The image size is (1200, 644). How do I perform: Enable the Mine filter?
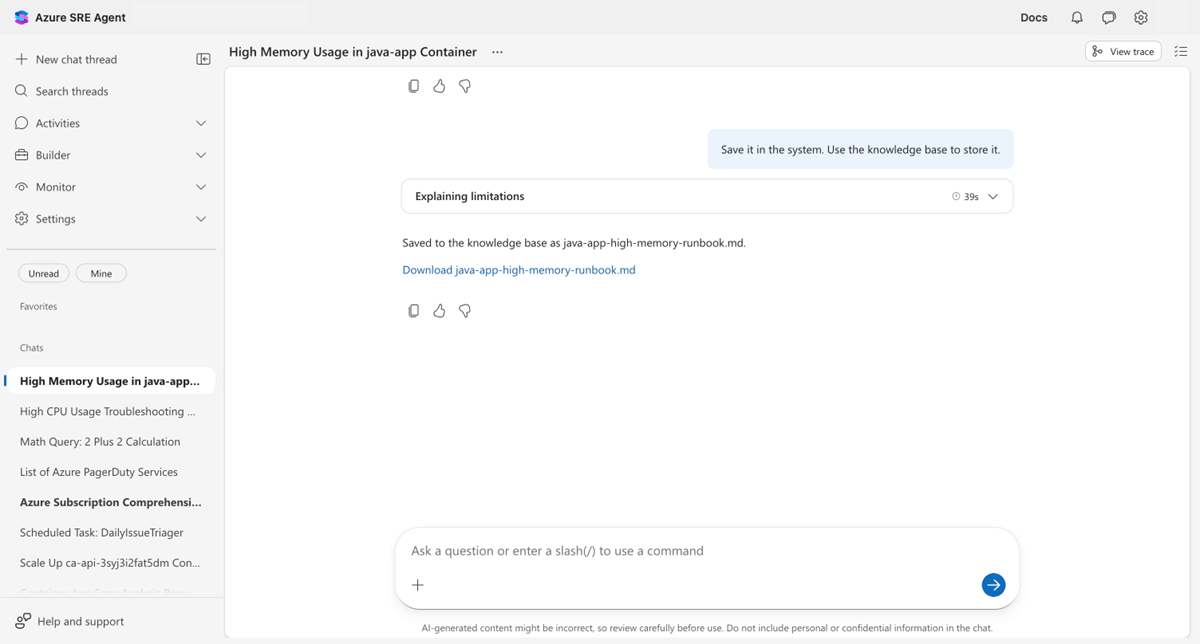(x=100, y=272)
